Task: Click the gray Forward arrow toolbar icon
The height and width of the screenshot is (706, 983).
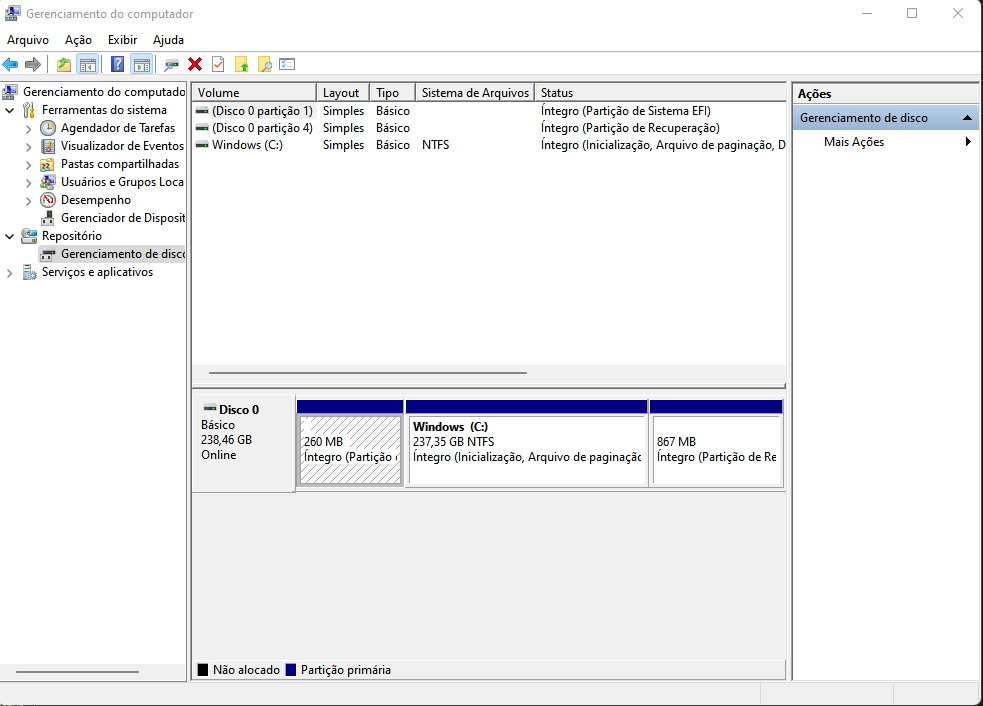Action: [33, 64]
